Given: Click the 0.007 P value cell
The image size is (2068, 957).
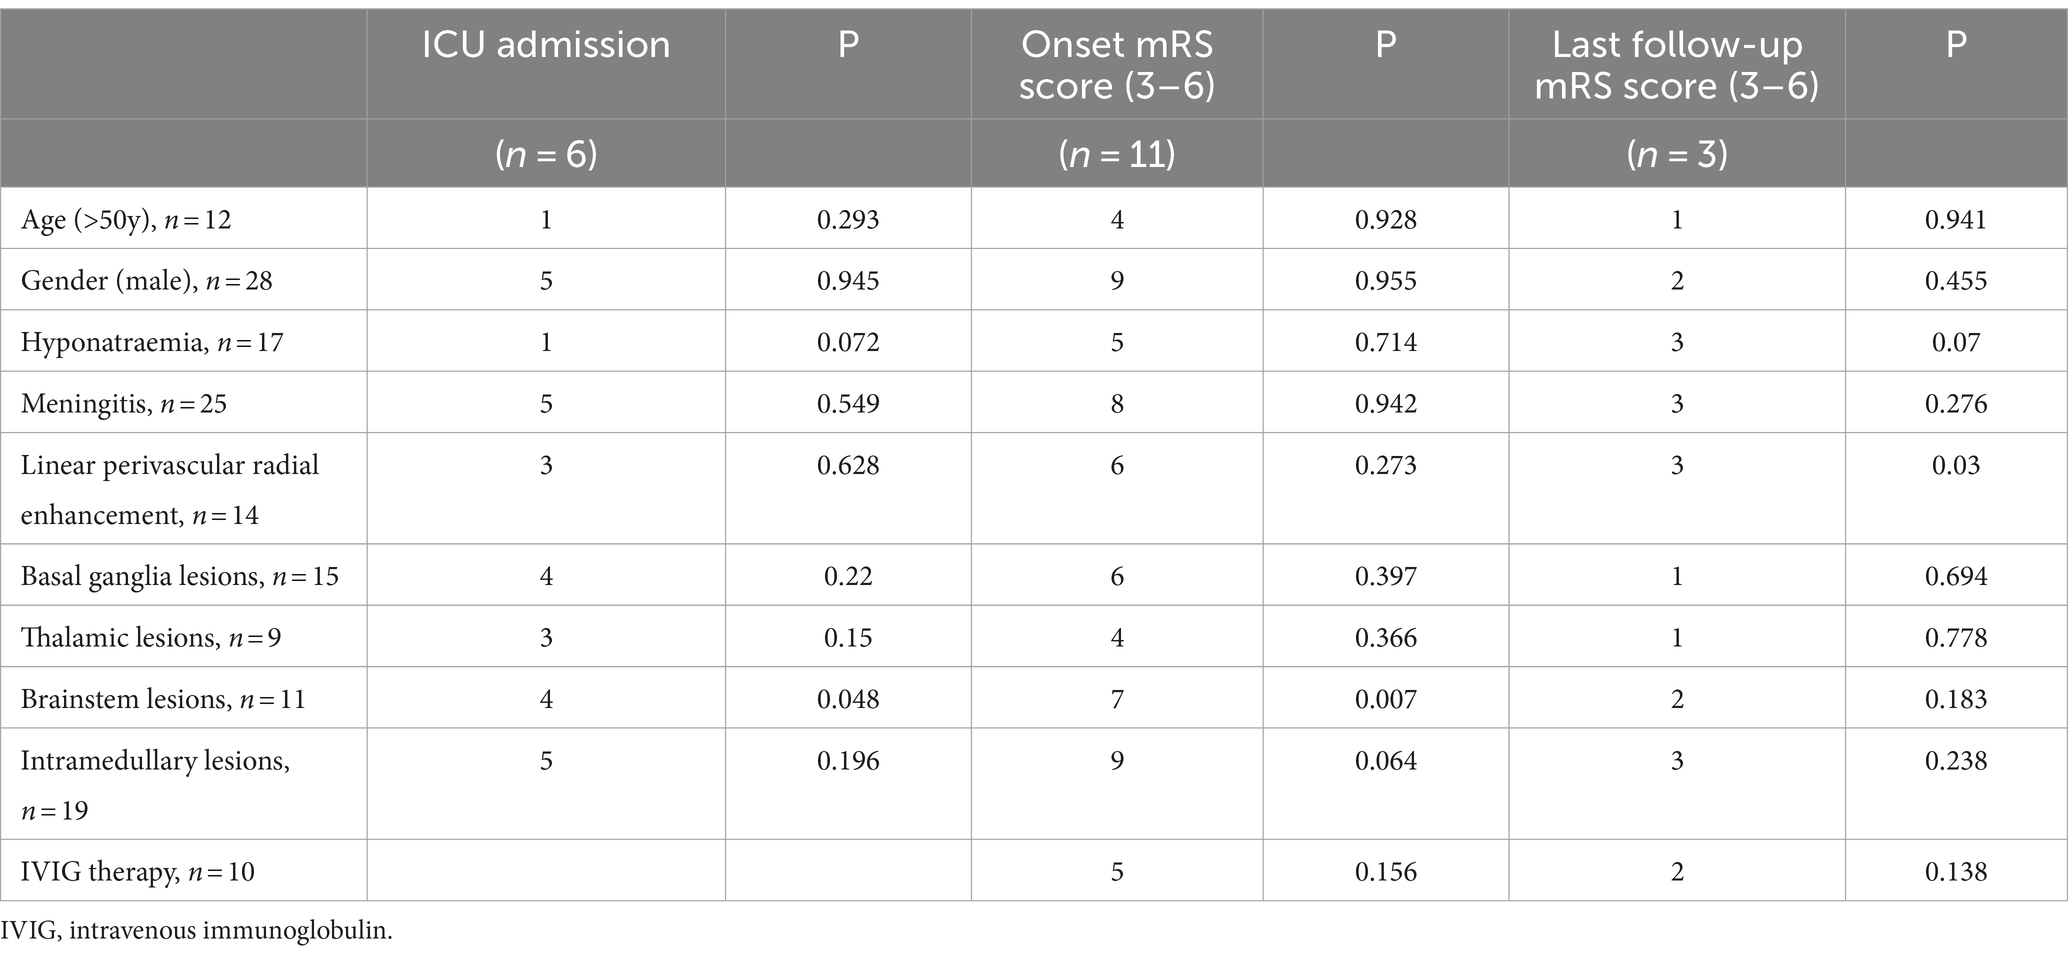Looking at the screenshot, I should tap(1386, 699).
